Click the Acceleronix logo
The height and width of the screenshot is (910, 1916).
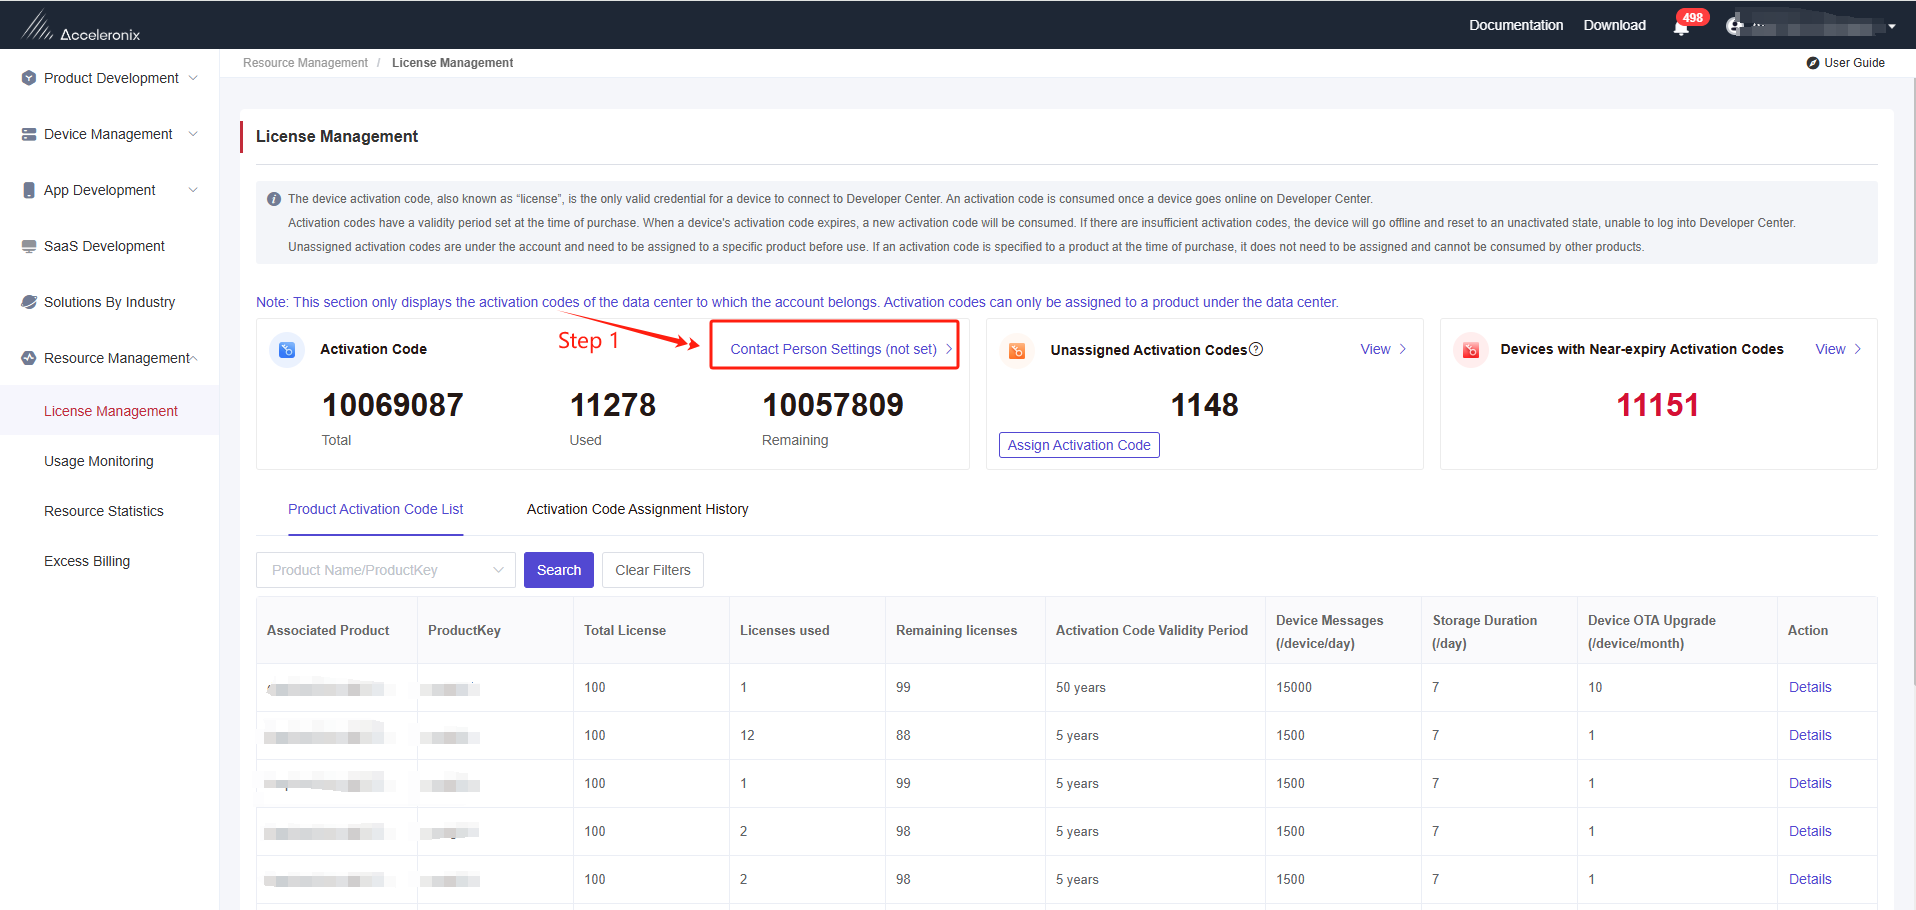coord(80,25)
